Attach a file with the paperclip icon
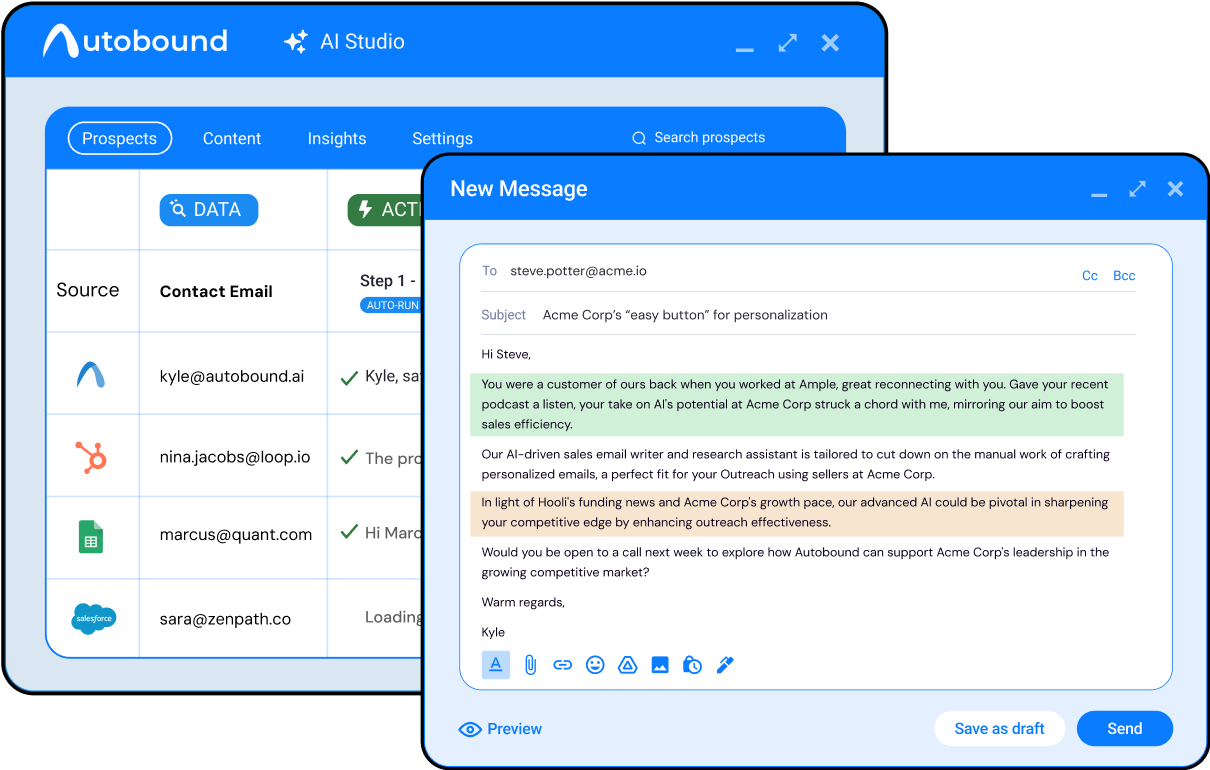The height and width of the screenshot is (770, 1210). [x=530, y=665]
